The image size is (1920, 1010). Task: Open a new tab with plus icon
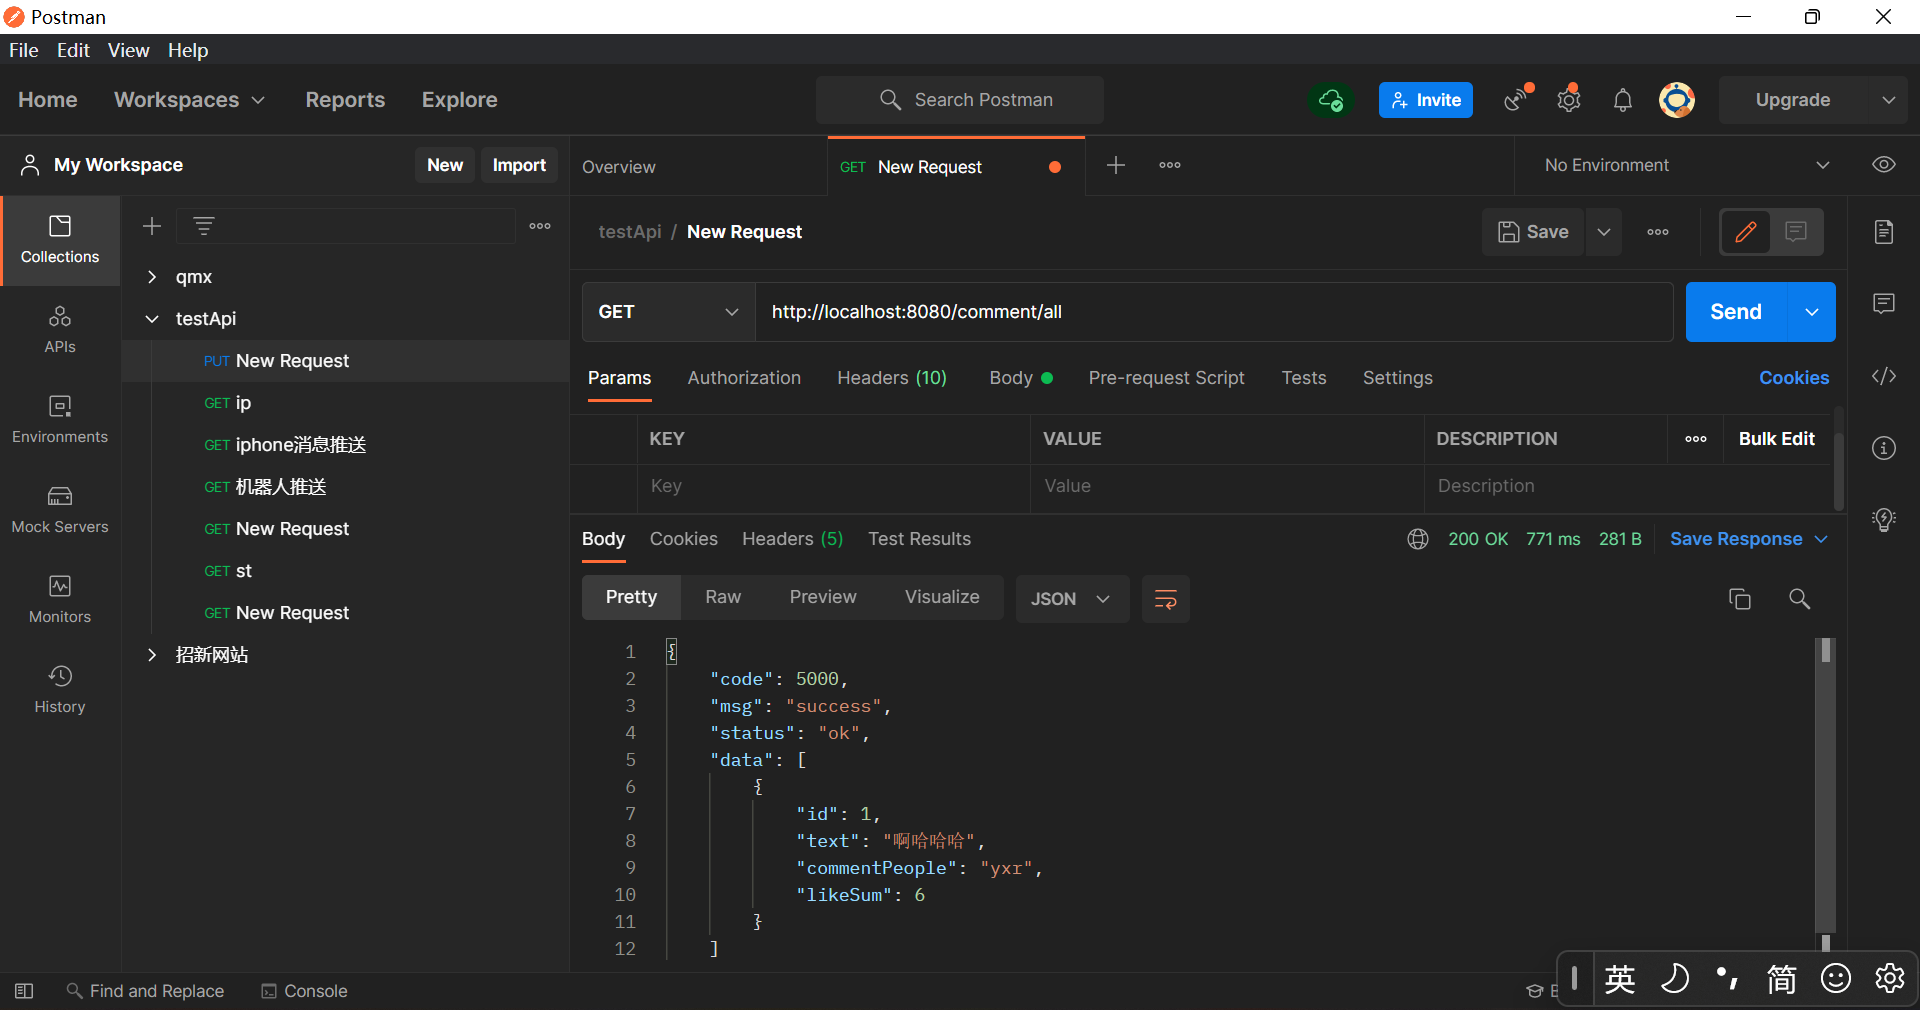tap(1116, 165)
